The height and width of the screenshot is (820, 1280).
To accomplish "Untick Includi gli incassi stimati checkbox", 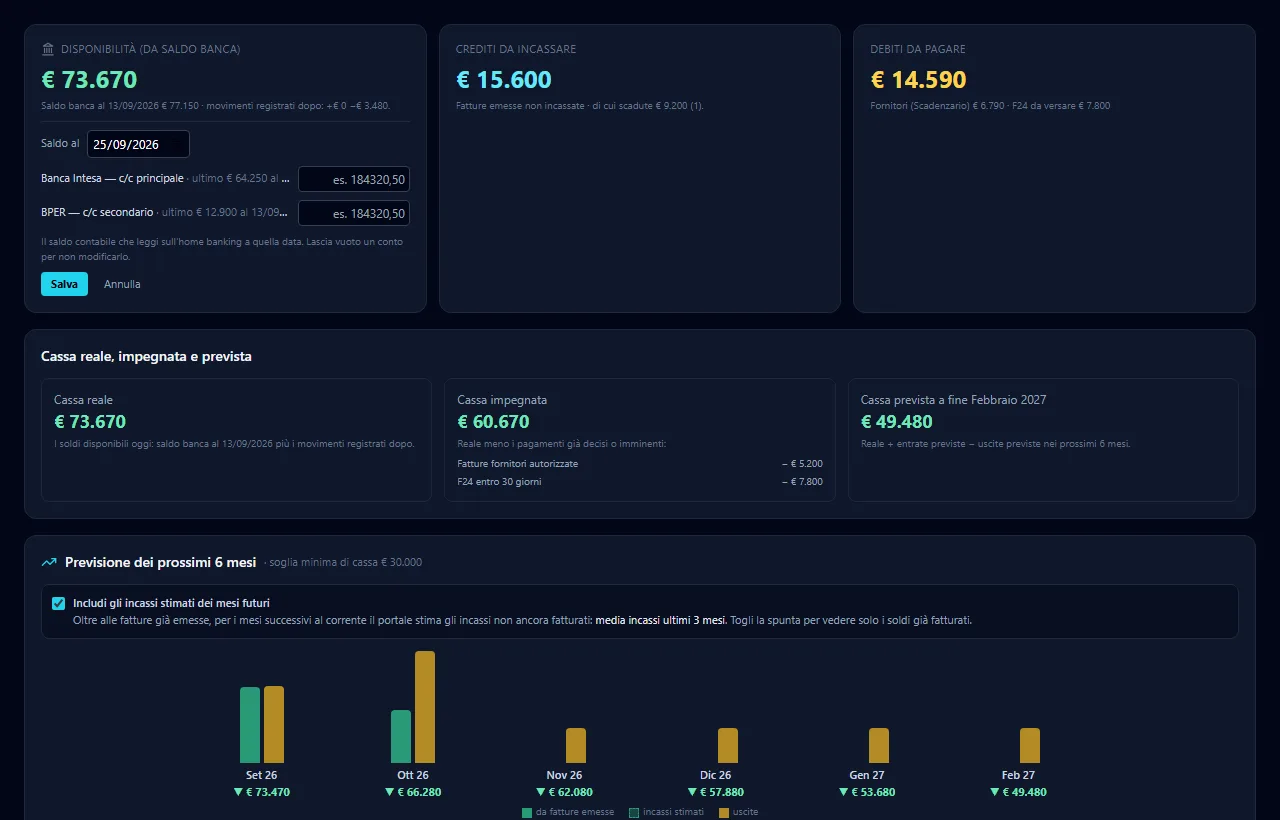I will coord(58,603).
